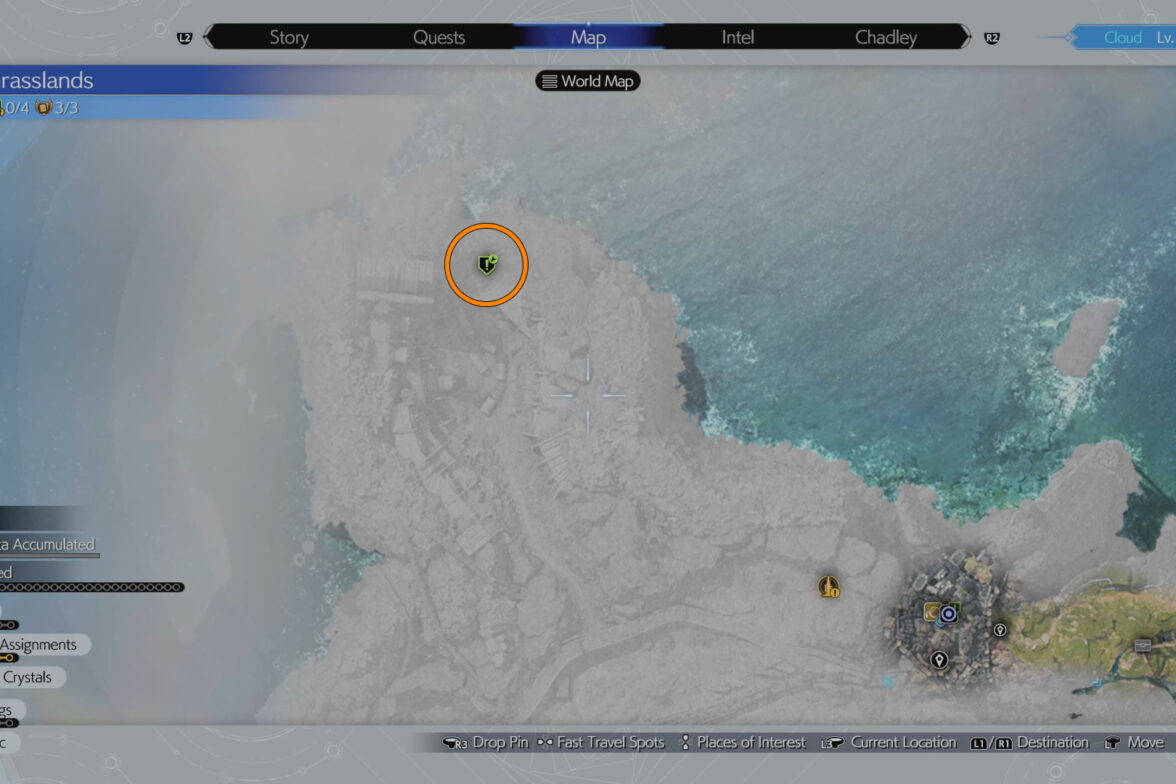The width and height of the screenshot is (1176, 784).
Task: Click the yellow progress indicator below Assignments
Action: [9, 658]
